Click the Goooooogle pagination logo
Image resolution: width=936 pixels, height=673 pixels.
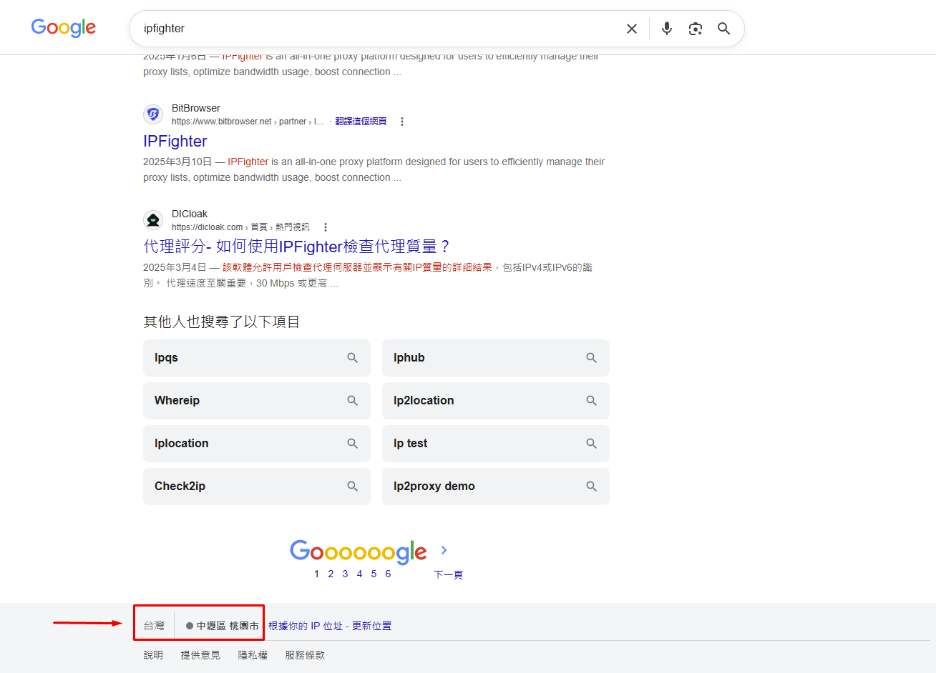[358, 552]
